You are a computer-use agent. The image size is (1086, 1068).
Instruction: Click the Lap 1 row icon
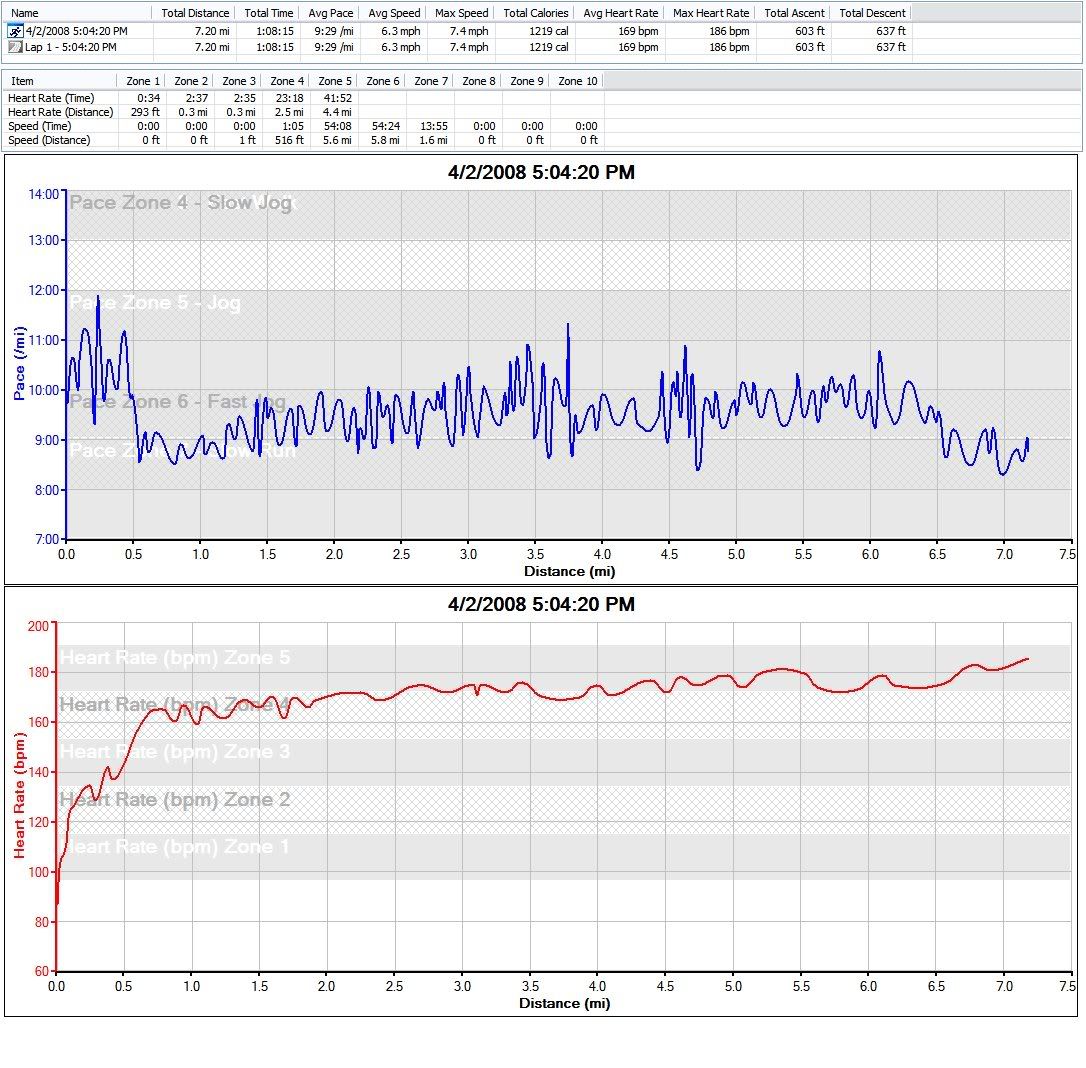[15, 47]
